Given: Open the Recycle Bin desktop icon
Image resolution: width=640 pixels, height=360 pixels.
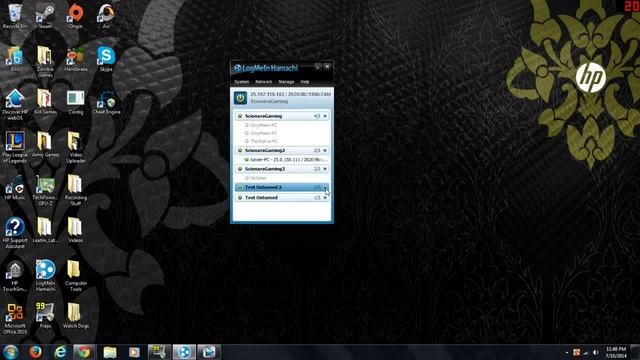Looking at the screenshot, I should click(x=15, y=16).
